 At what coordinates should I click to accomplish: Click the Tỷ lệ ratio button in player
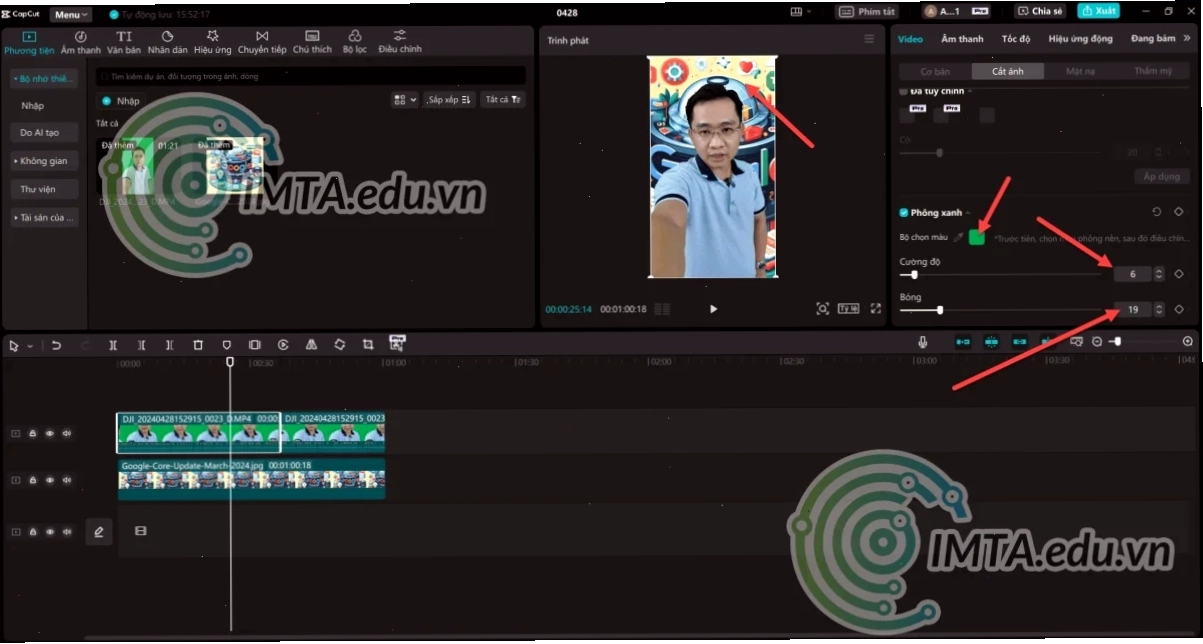point(848,308)
